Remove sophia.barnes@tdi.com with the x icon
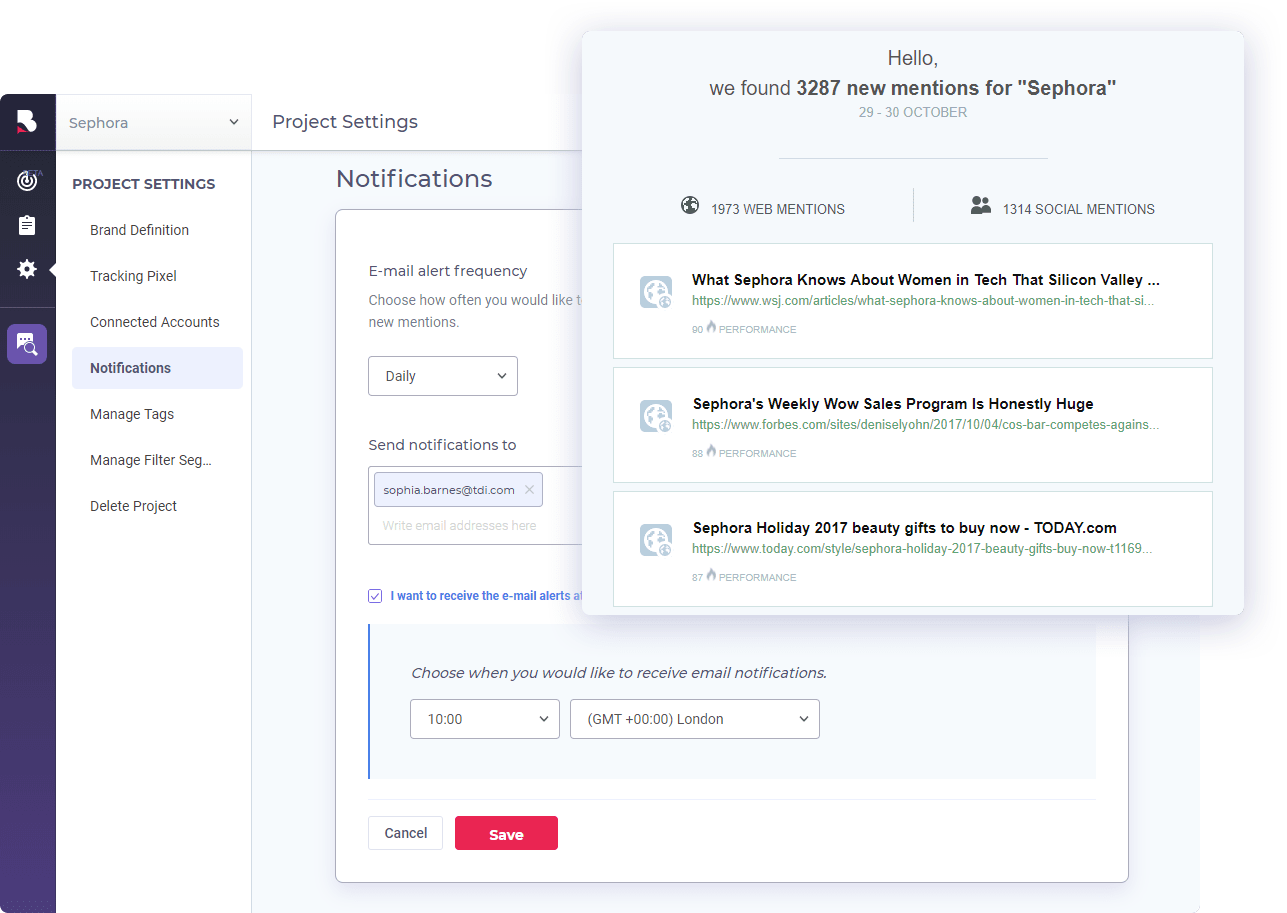The width and height of the screenshot is (1287, 913). (529, 489)
